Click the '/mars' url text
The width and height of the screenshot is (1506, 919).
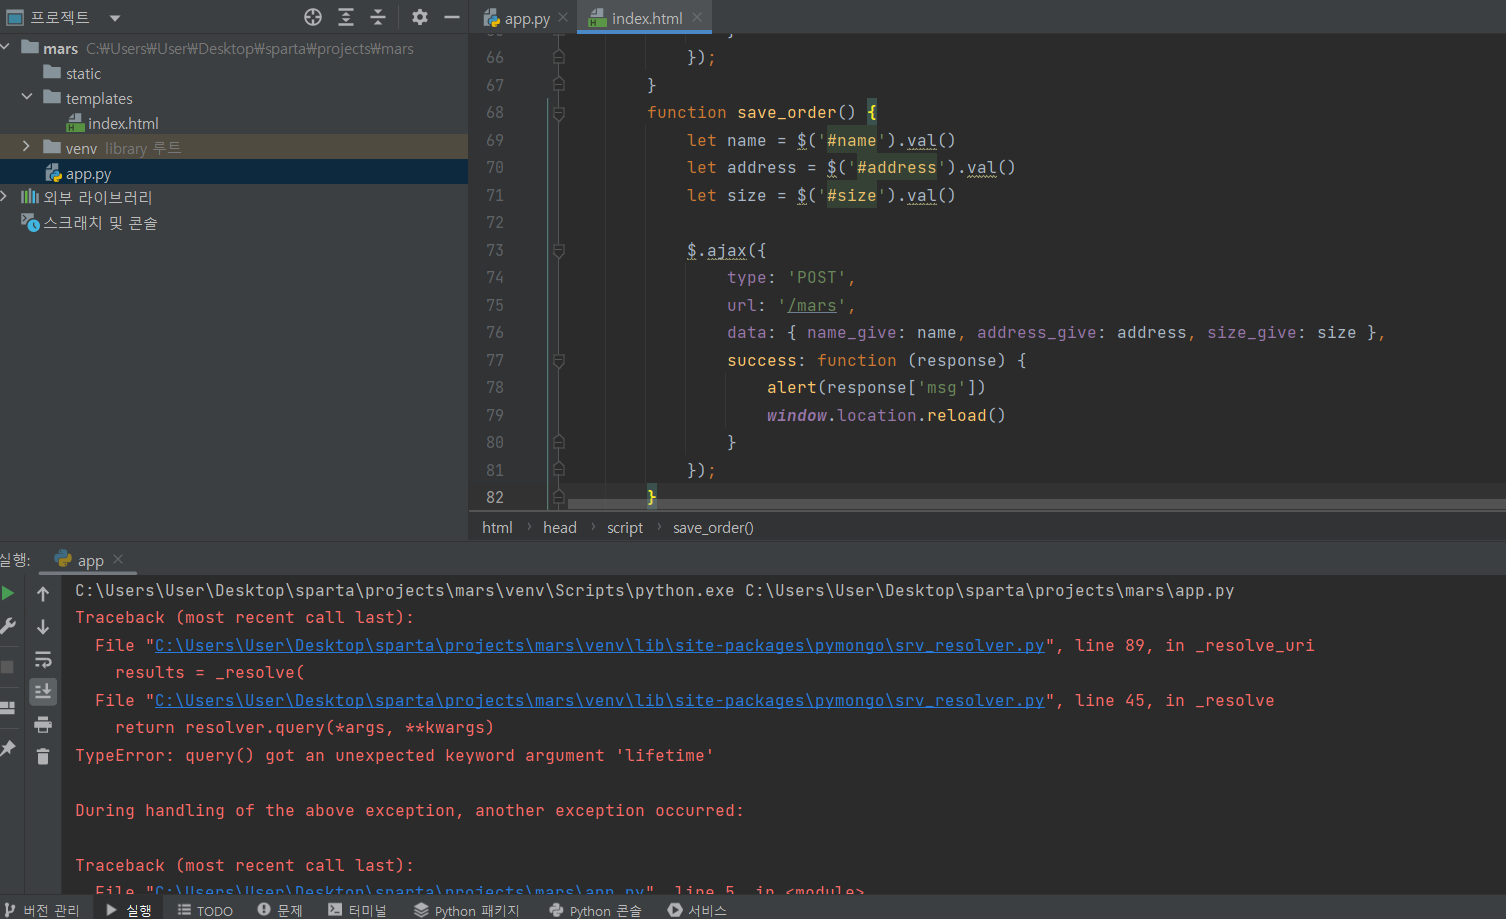pyautogui.click(x=811, y=306)
